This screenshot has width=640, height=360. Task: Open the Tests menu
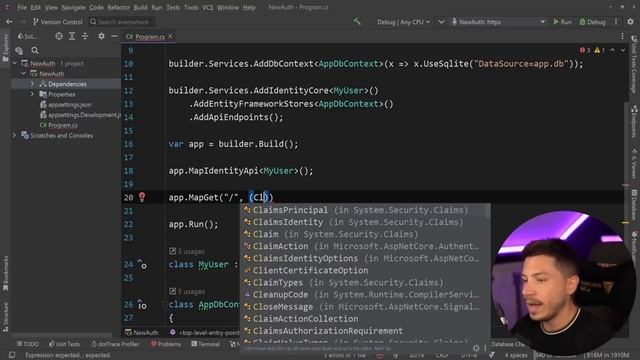(x=173, y=7)
